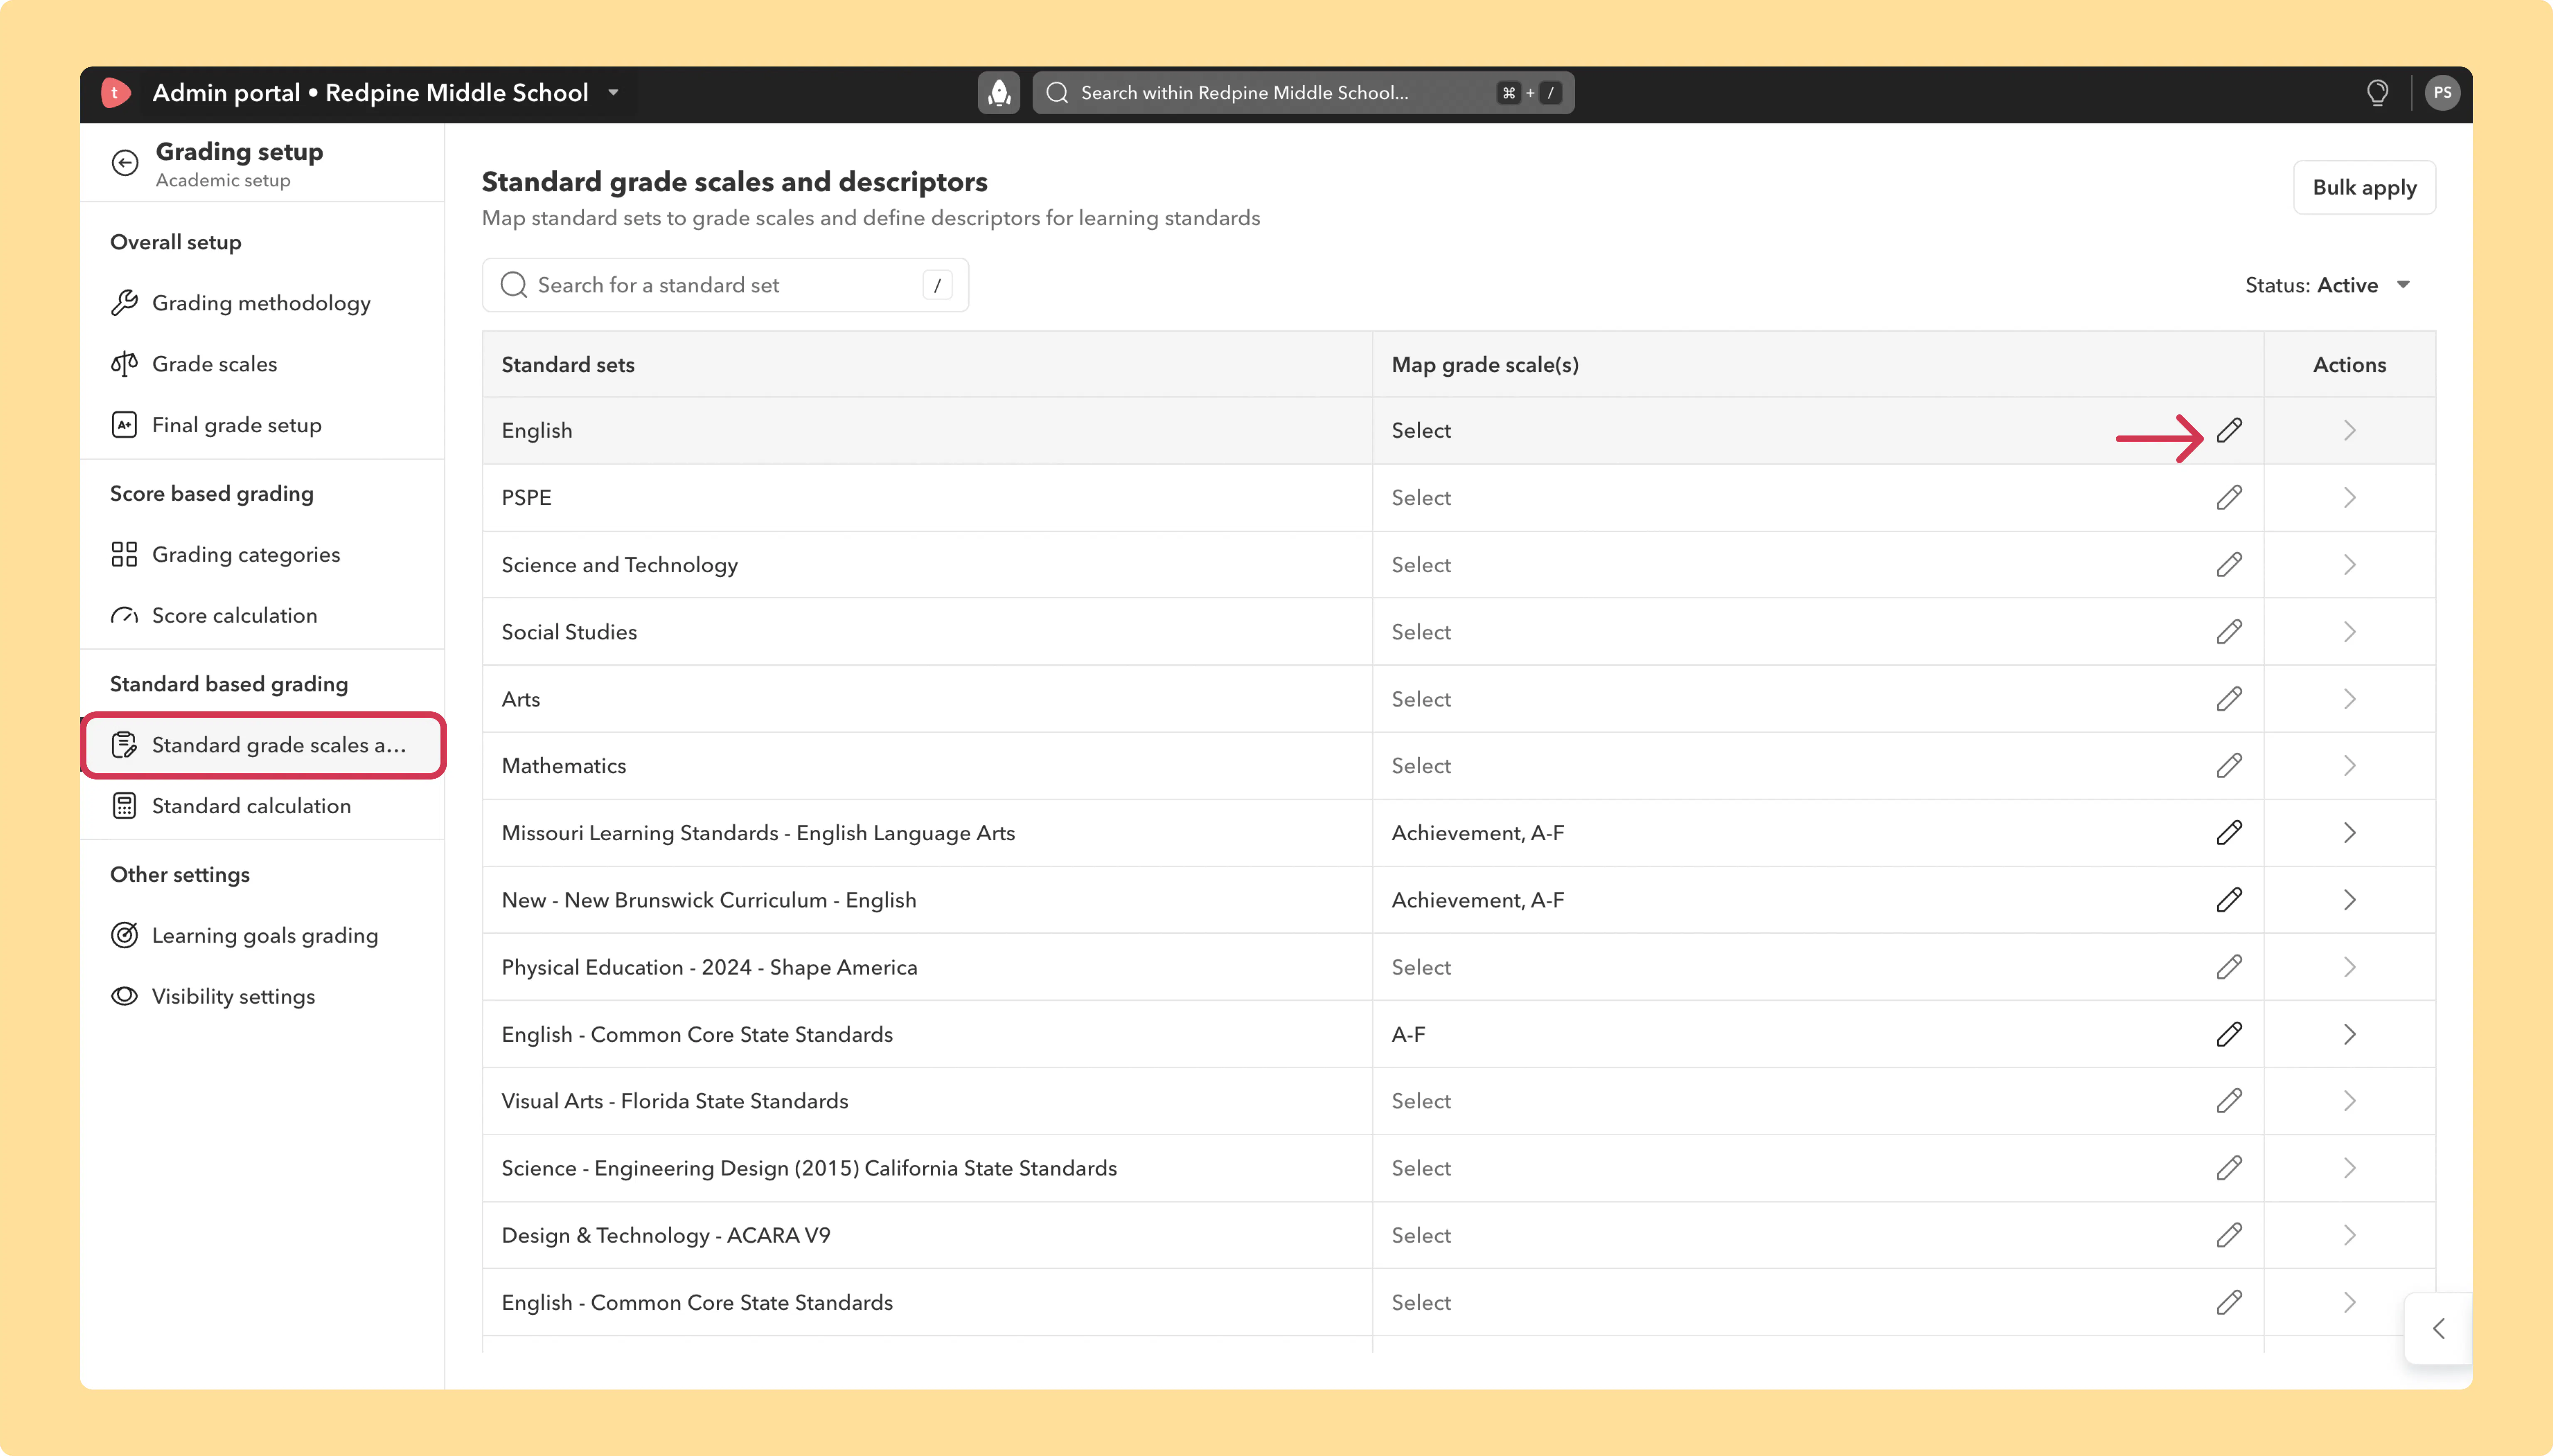
Task: Edit New Brunswick Curriculum grade scale
Action: [x=2229, y=899]
